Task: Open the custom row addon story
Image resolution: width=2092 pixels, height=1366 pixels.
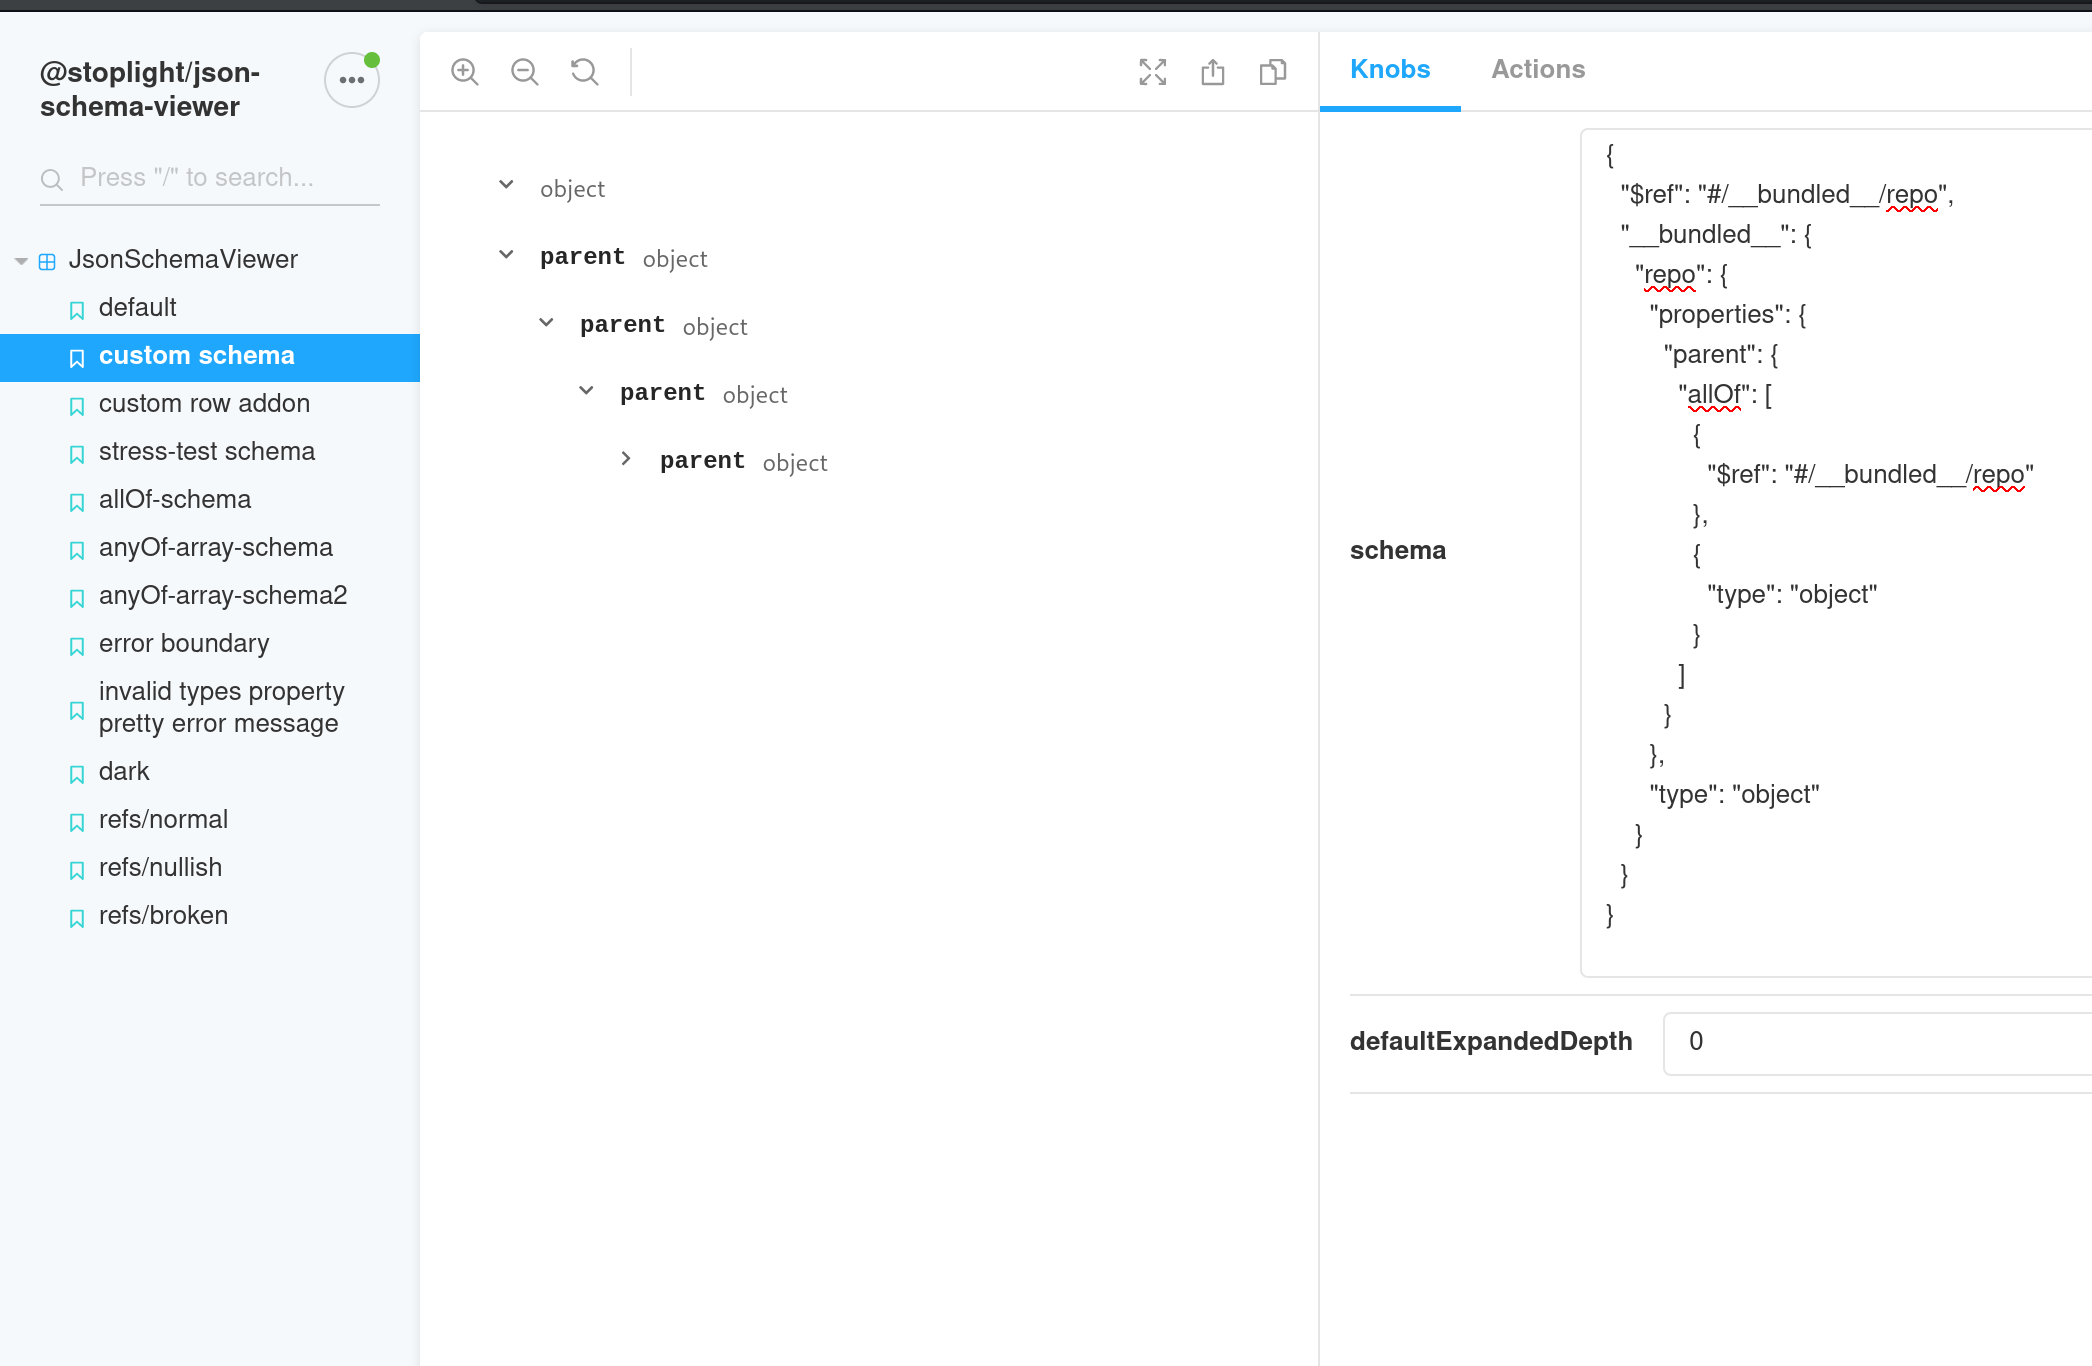Action: click(x=210, y=404)
